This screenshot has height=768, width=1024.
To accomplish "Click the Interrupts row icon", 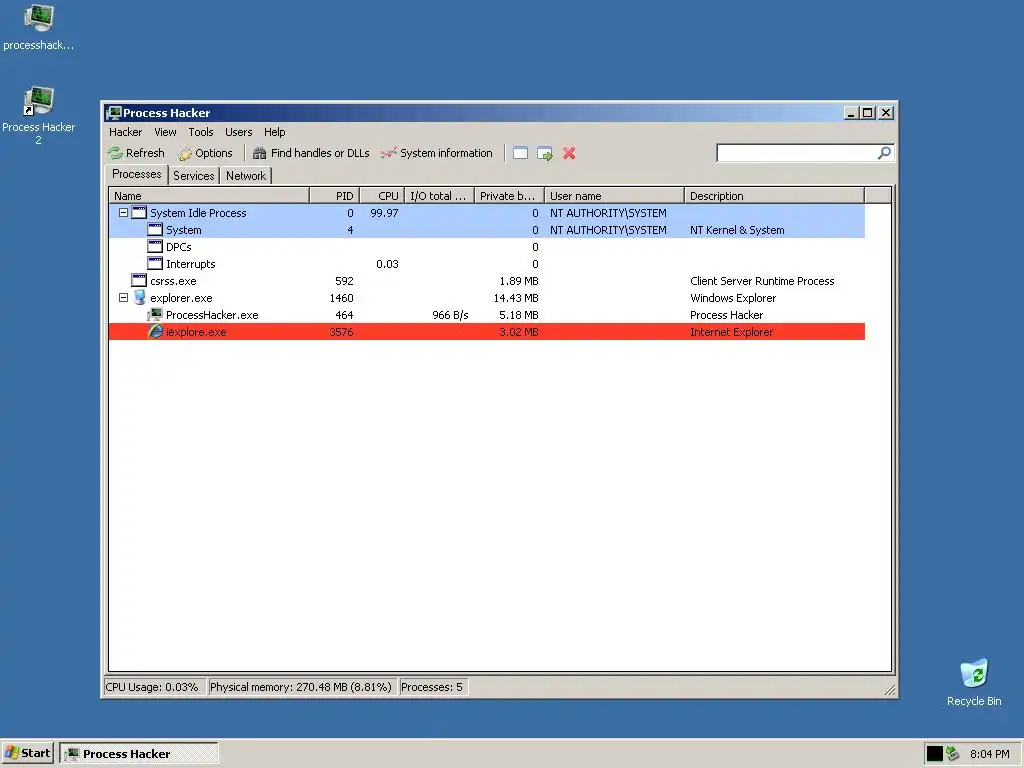I will pos(155,264).
